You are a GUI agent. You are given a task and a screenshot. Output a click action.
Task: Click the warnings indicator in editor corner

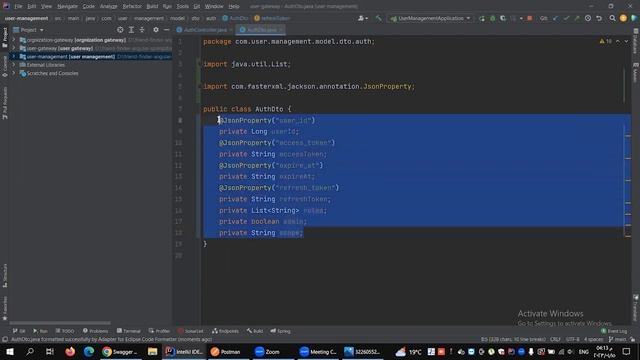click(x=605, y=41)
